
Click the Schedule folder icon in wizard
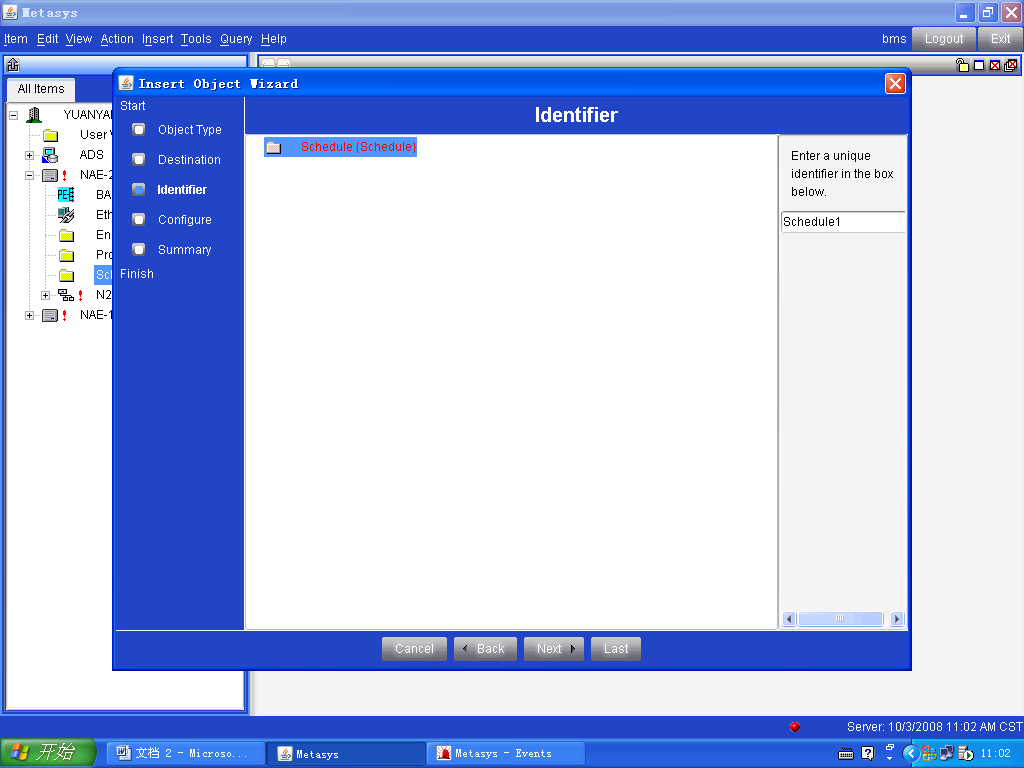point(273,148)
